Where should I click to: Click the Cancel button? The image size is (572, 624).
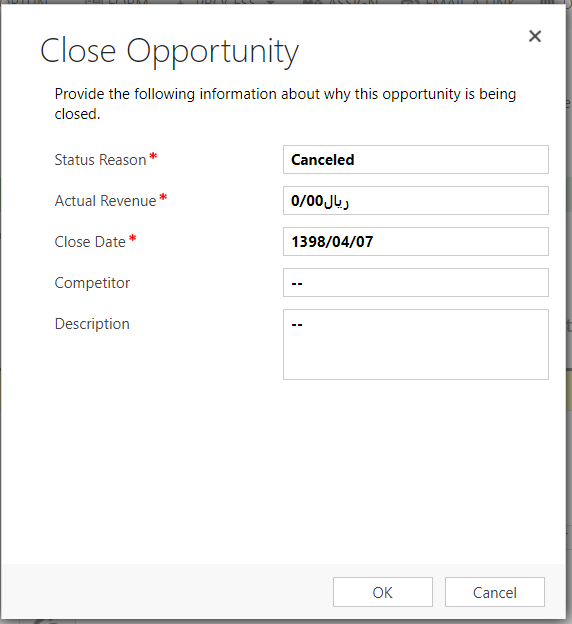[494, 592]
